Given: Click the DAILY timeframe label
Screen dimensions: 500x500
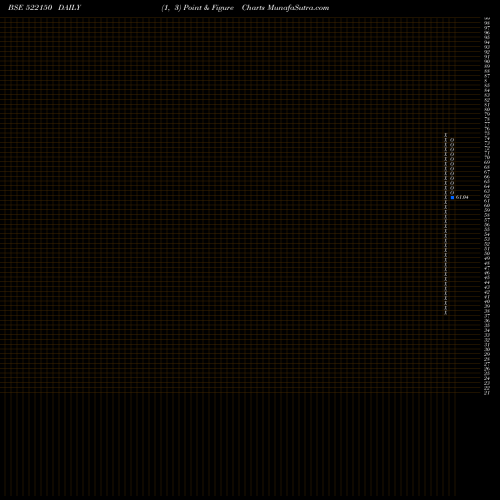Looking at the screenshot, I should point(70,8).
